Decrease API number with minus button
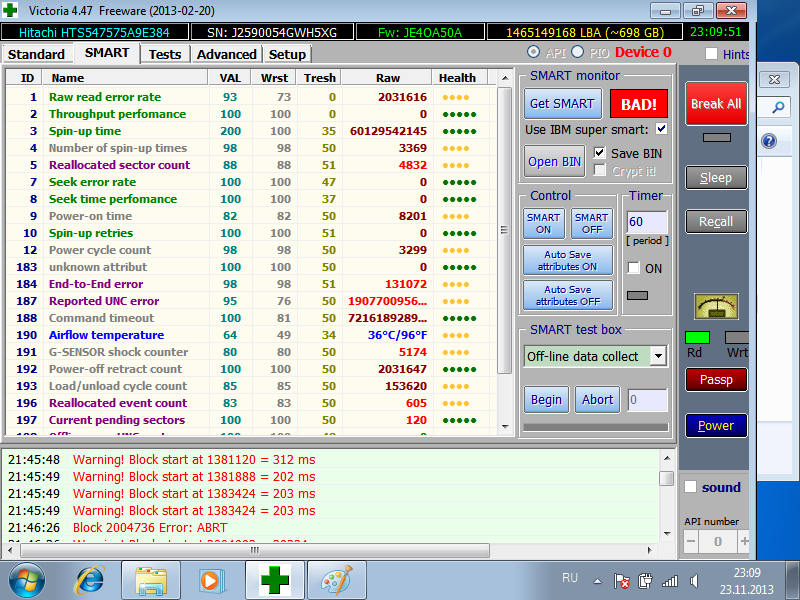 pyautogui.click(x=691, y=541)
